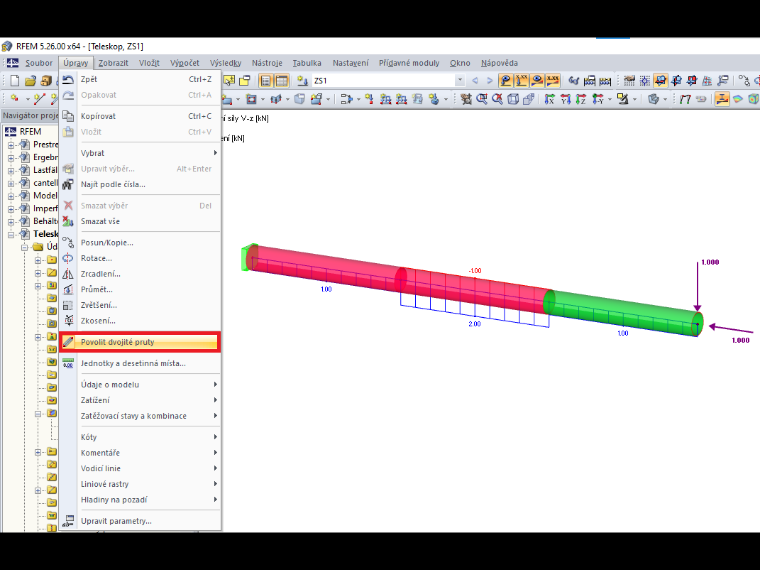Click the view Y direction icon
Image resolution: width=760 pixels, height=570 pixels.
[x=565, y=99]
